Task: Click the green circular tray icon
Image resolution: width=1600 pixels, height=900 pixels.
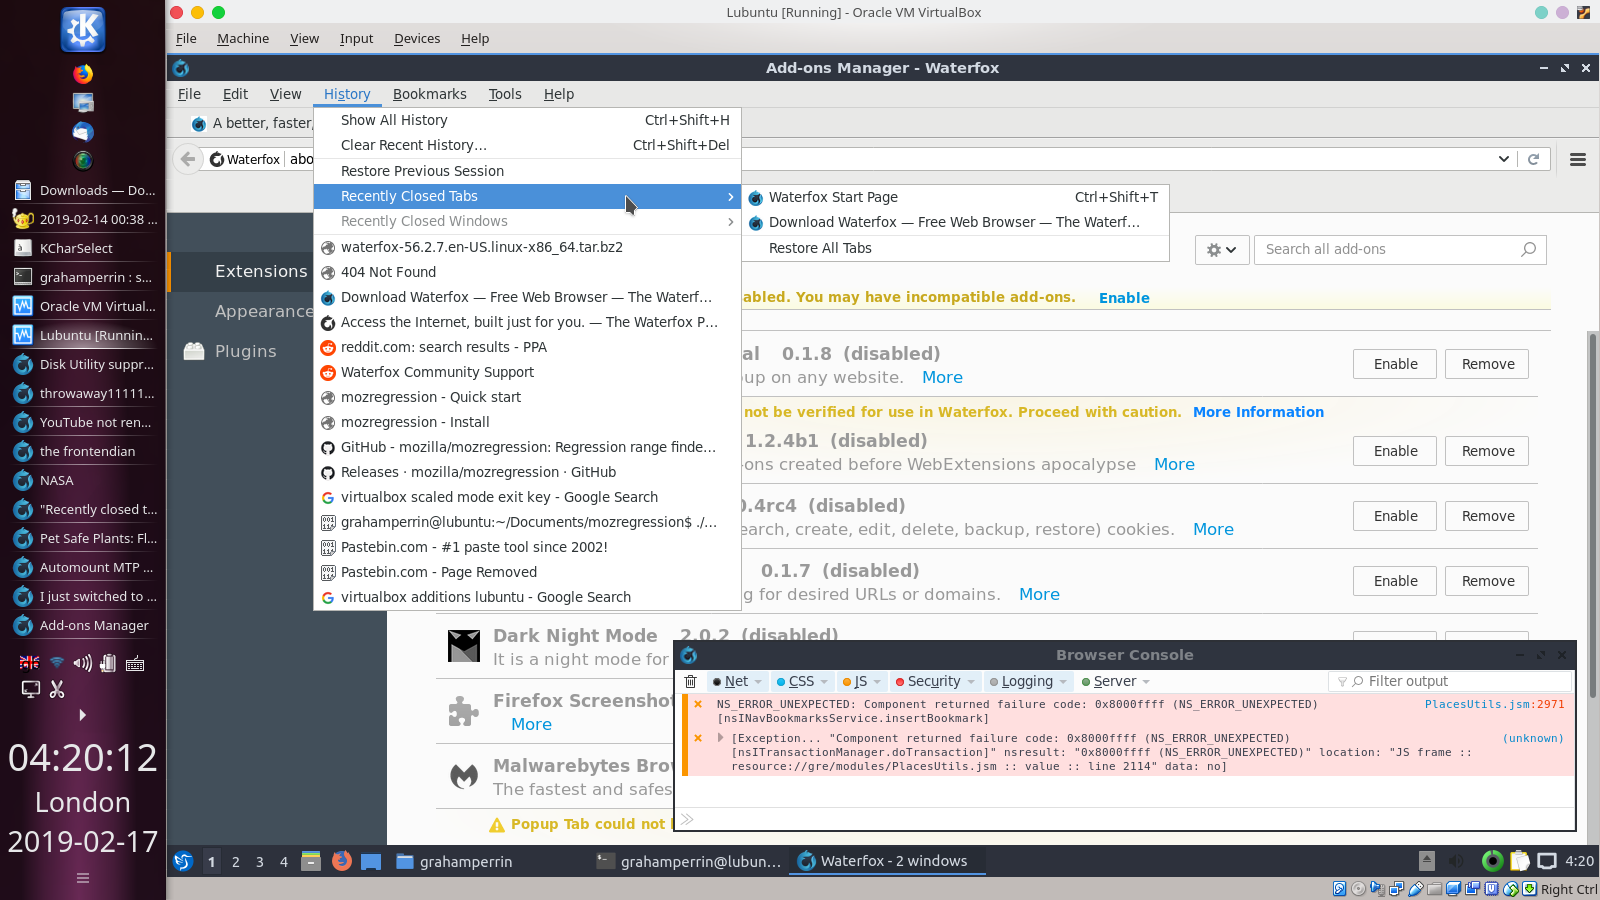Action: (1492, 861)
